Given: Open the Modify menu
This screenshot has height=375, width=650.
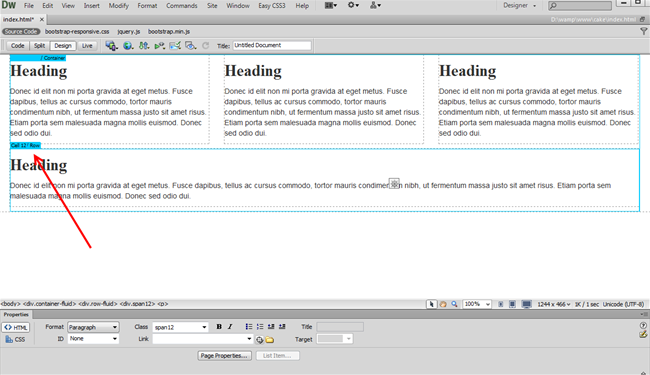Looking at the screenshot, I should click(119, 6).
